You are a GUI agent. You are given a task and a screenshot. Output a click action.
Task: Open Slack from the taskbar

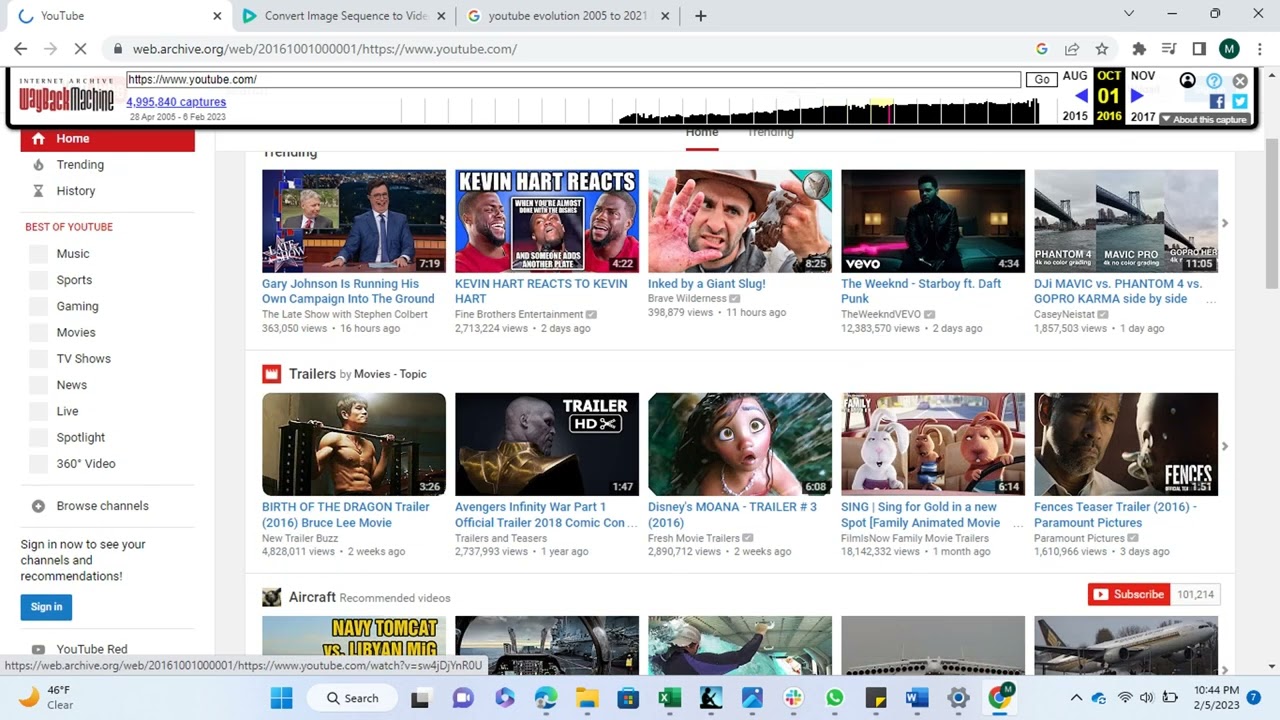(x=793, y=698)
